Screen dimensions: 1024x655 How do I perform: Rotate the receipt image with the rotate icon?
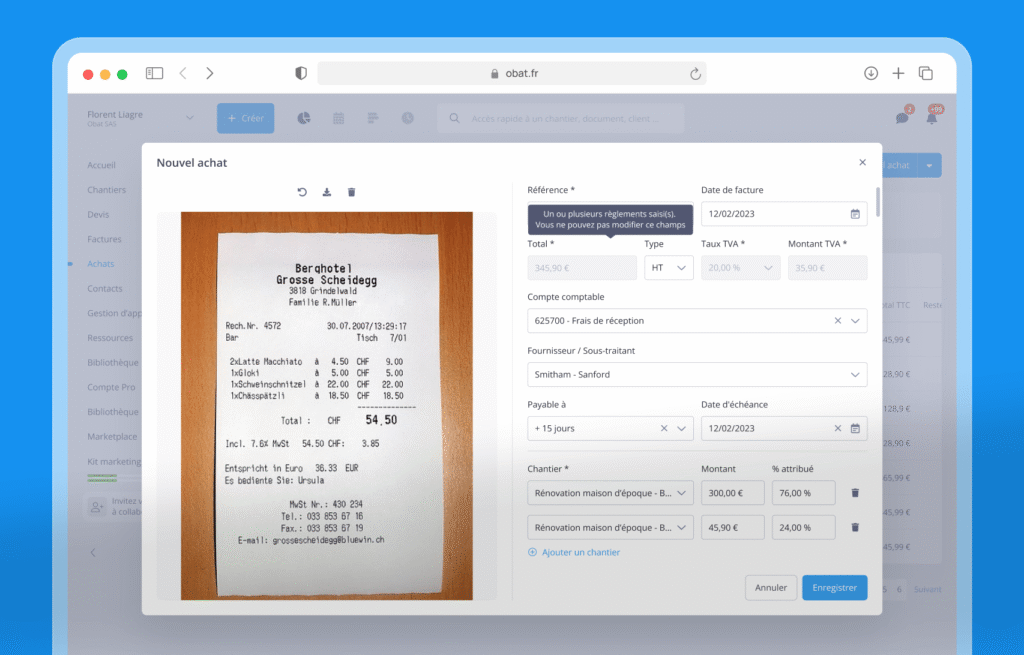pos(302,192)
